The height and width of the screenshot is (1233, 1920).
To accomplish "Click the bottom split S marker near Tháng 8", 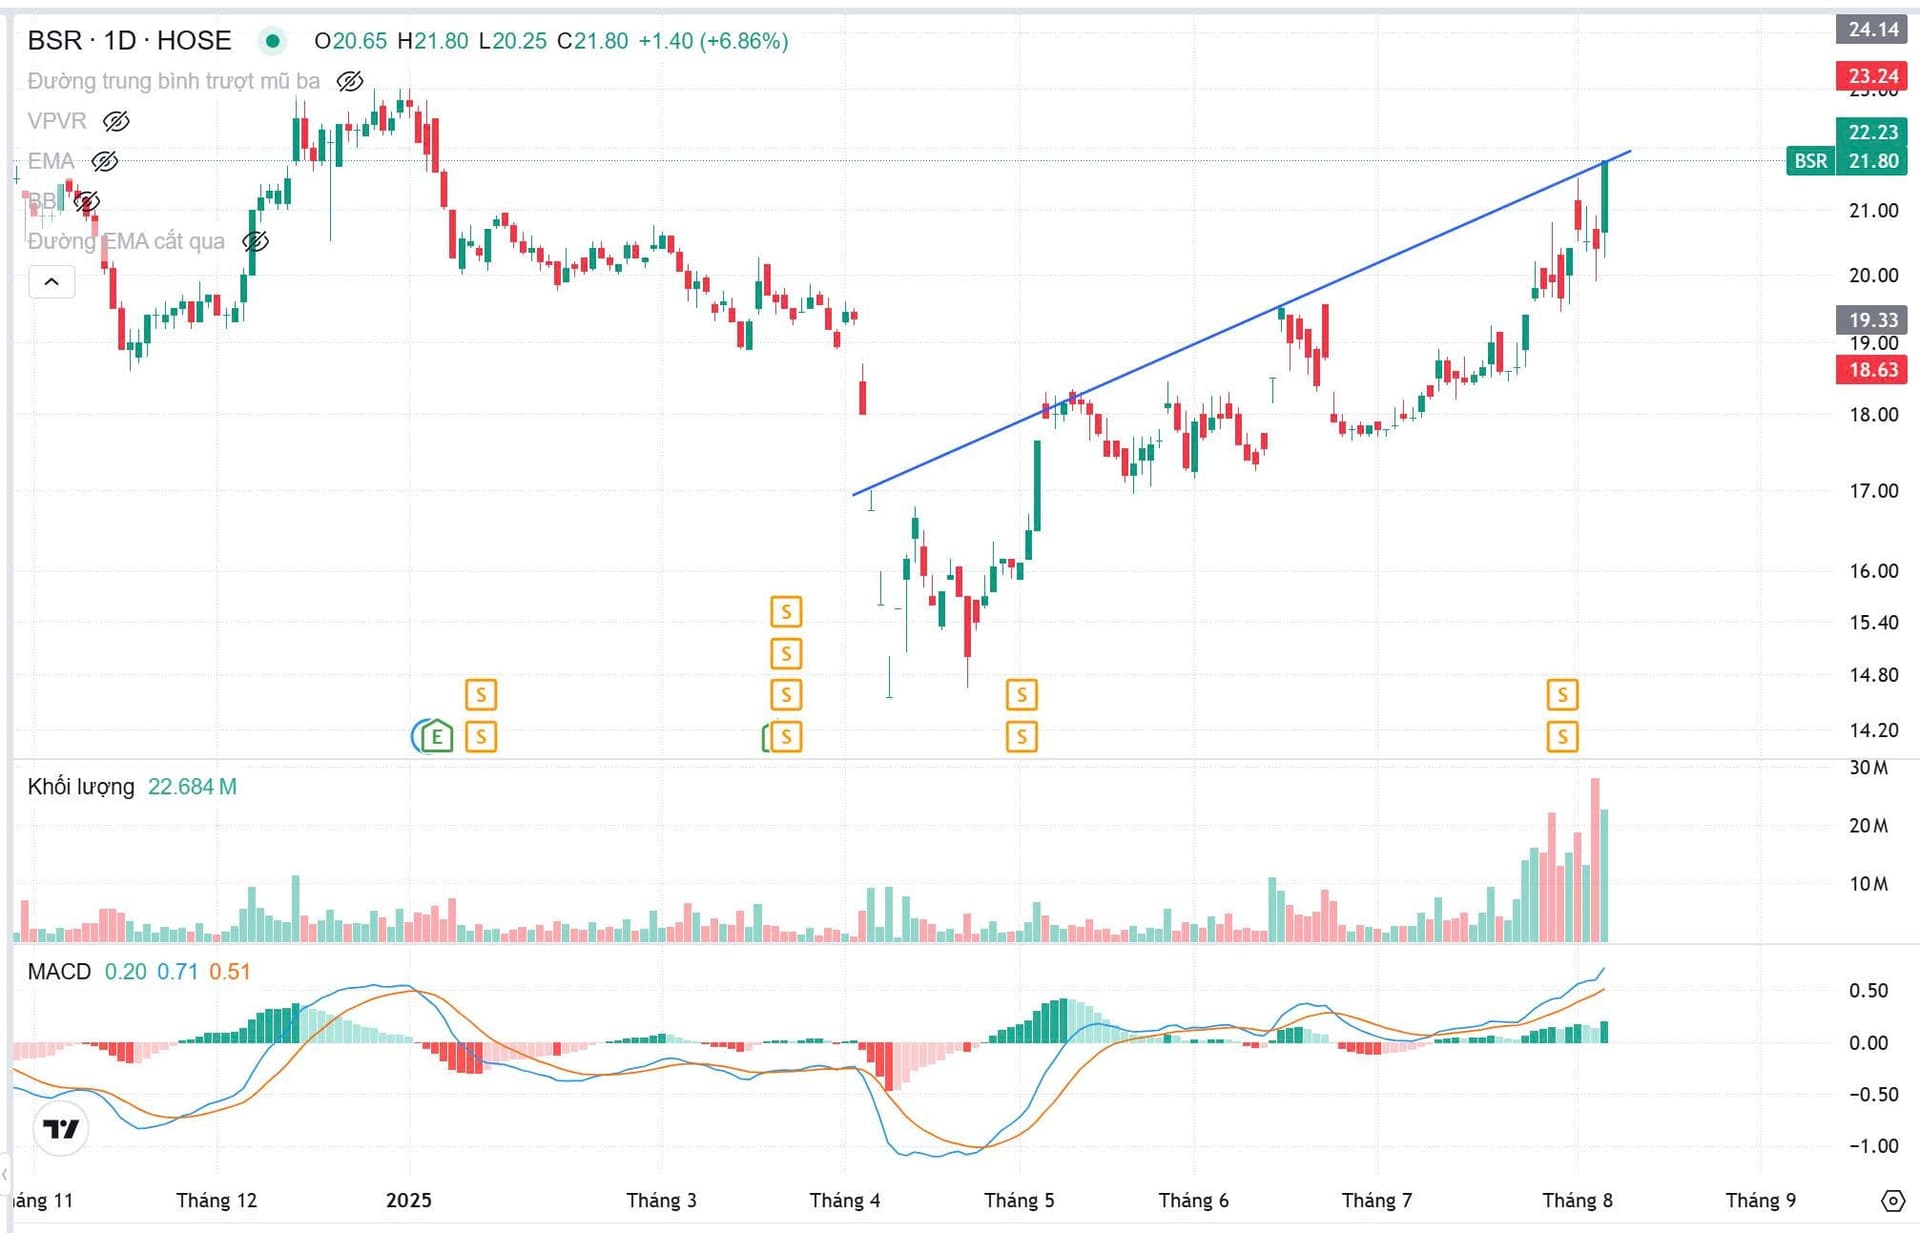I will pyautogui.click(x=1561, y=737).
